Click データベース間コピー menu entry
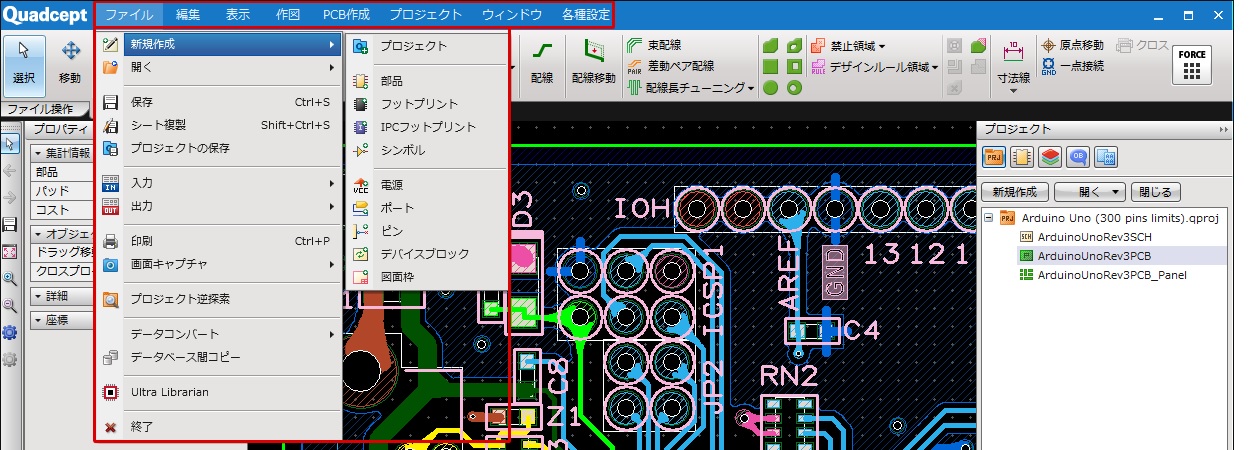The image size is (1250, 450). [220, 357]
